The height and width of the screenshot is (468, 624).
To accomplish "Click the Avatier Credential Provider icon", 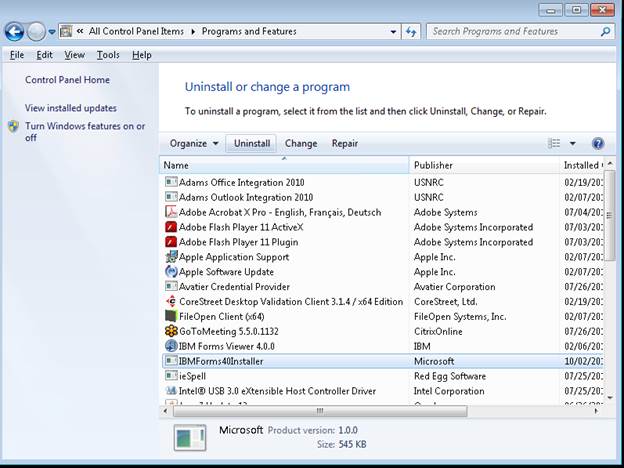I will (x=171, y=287).
